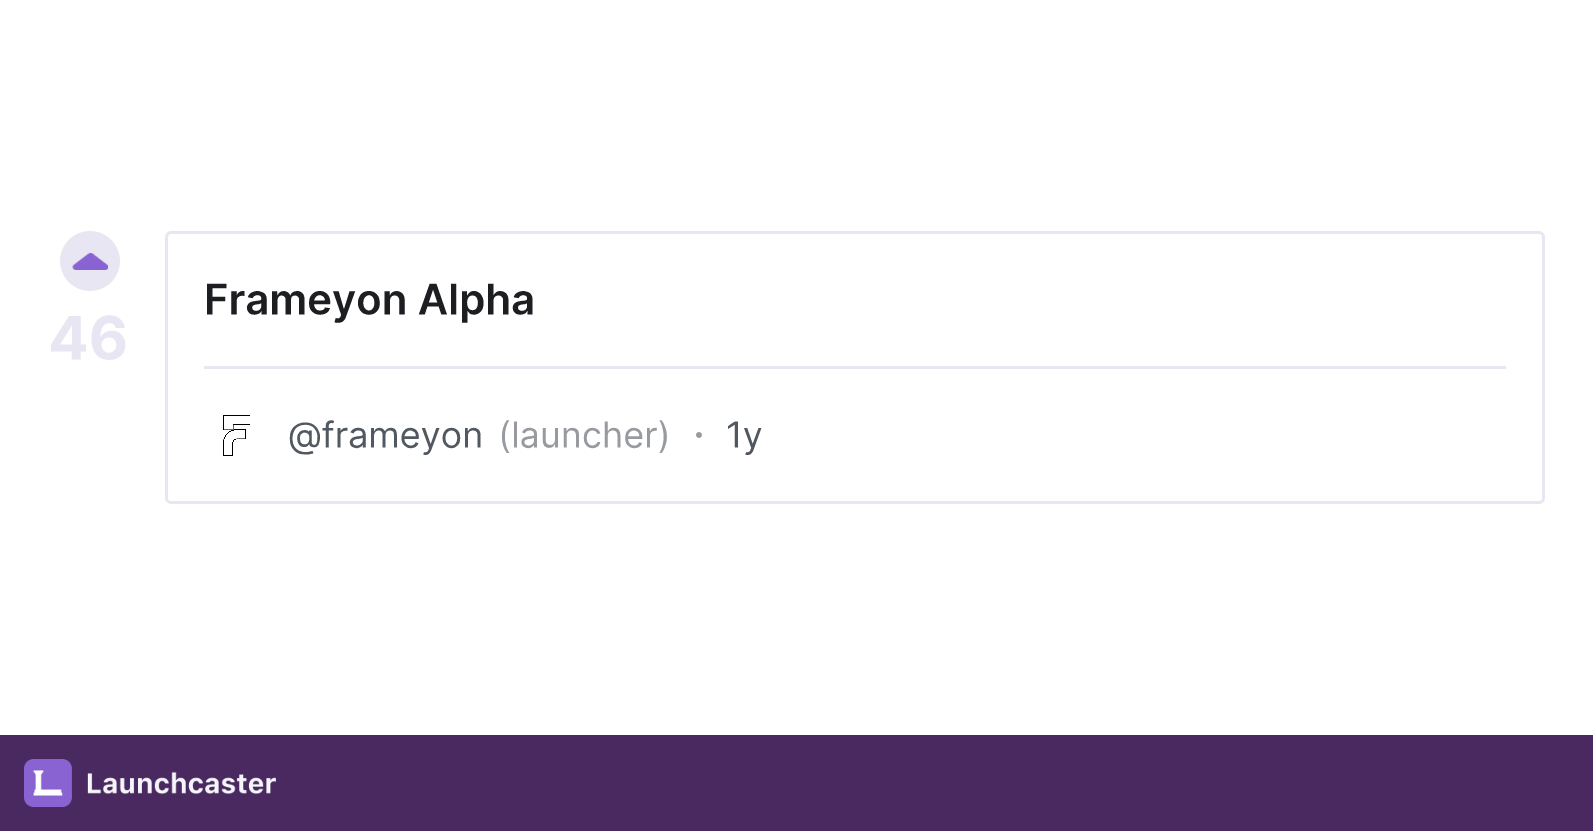
Task: Click the (launcher) role label
Action: click(584, 435)
